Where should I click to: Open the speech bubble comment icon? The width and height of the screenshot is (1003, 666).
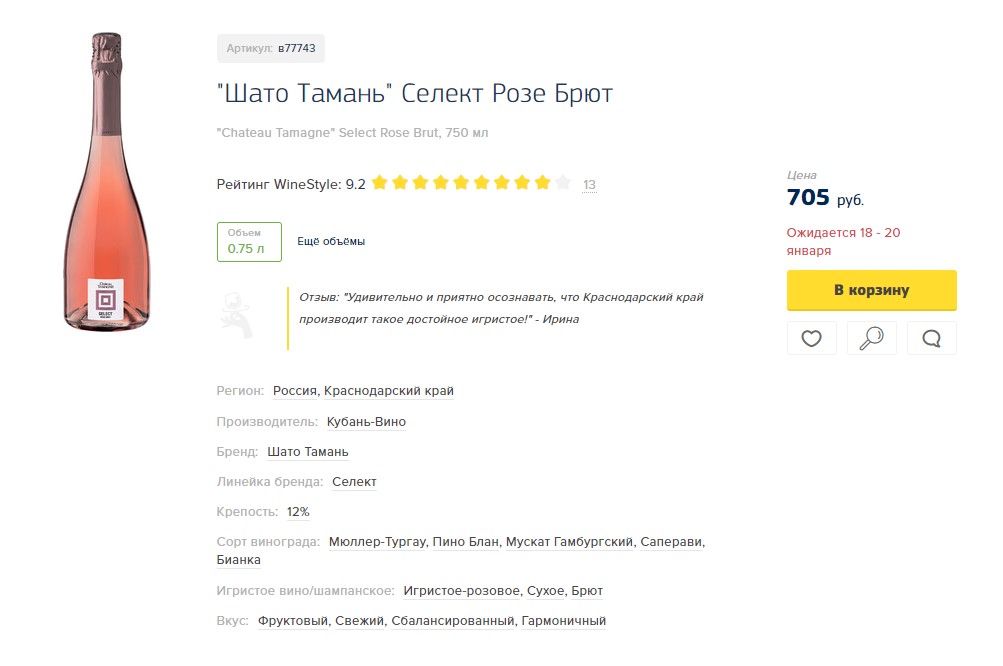(x=931, y=339)
